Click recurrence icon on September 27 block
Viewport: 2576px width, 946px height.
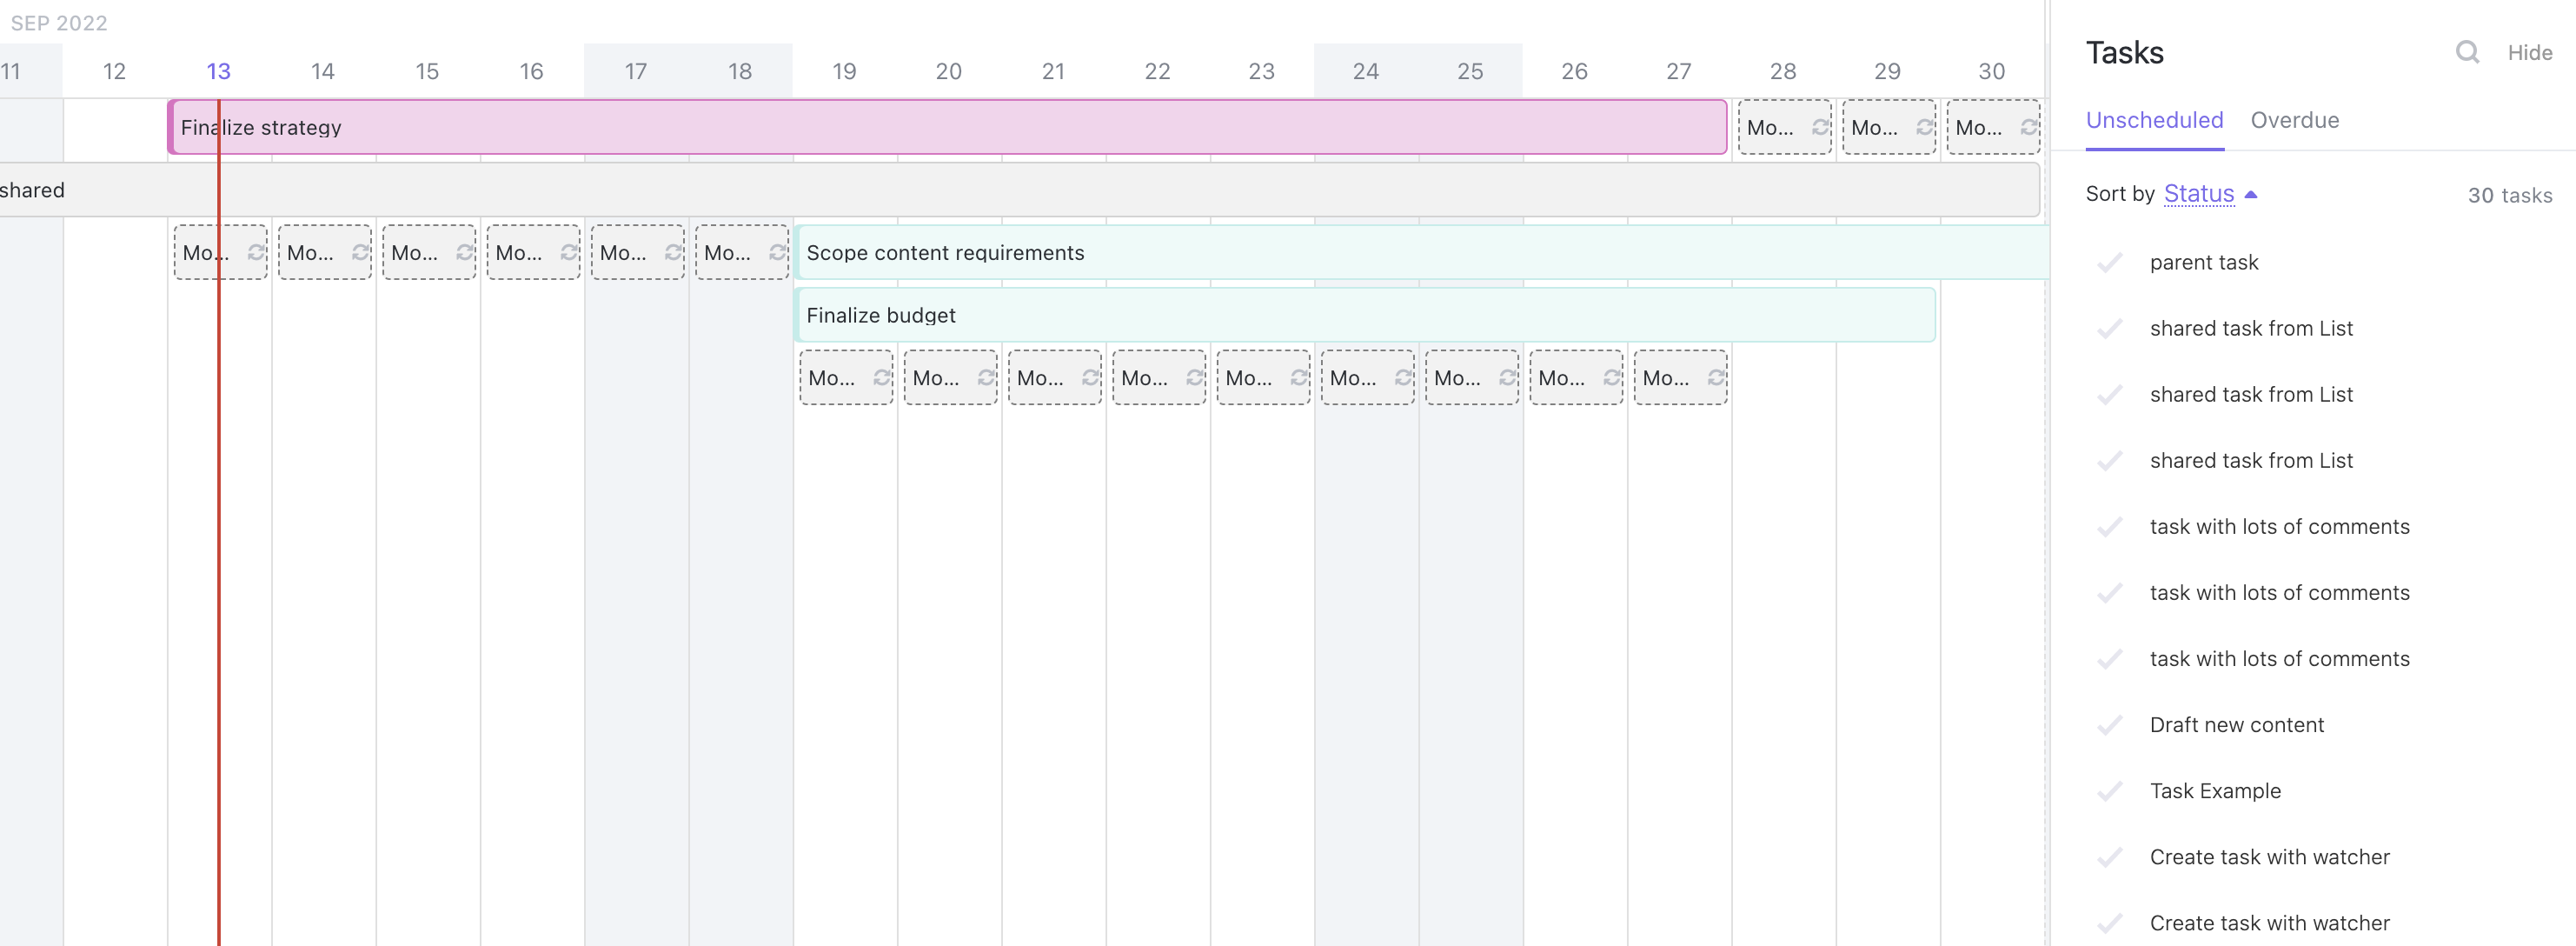coord(1716,377)
